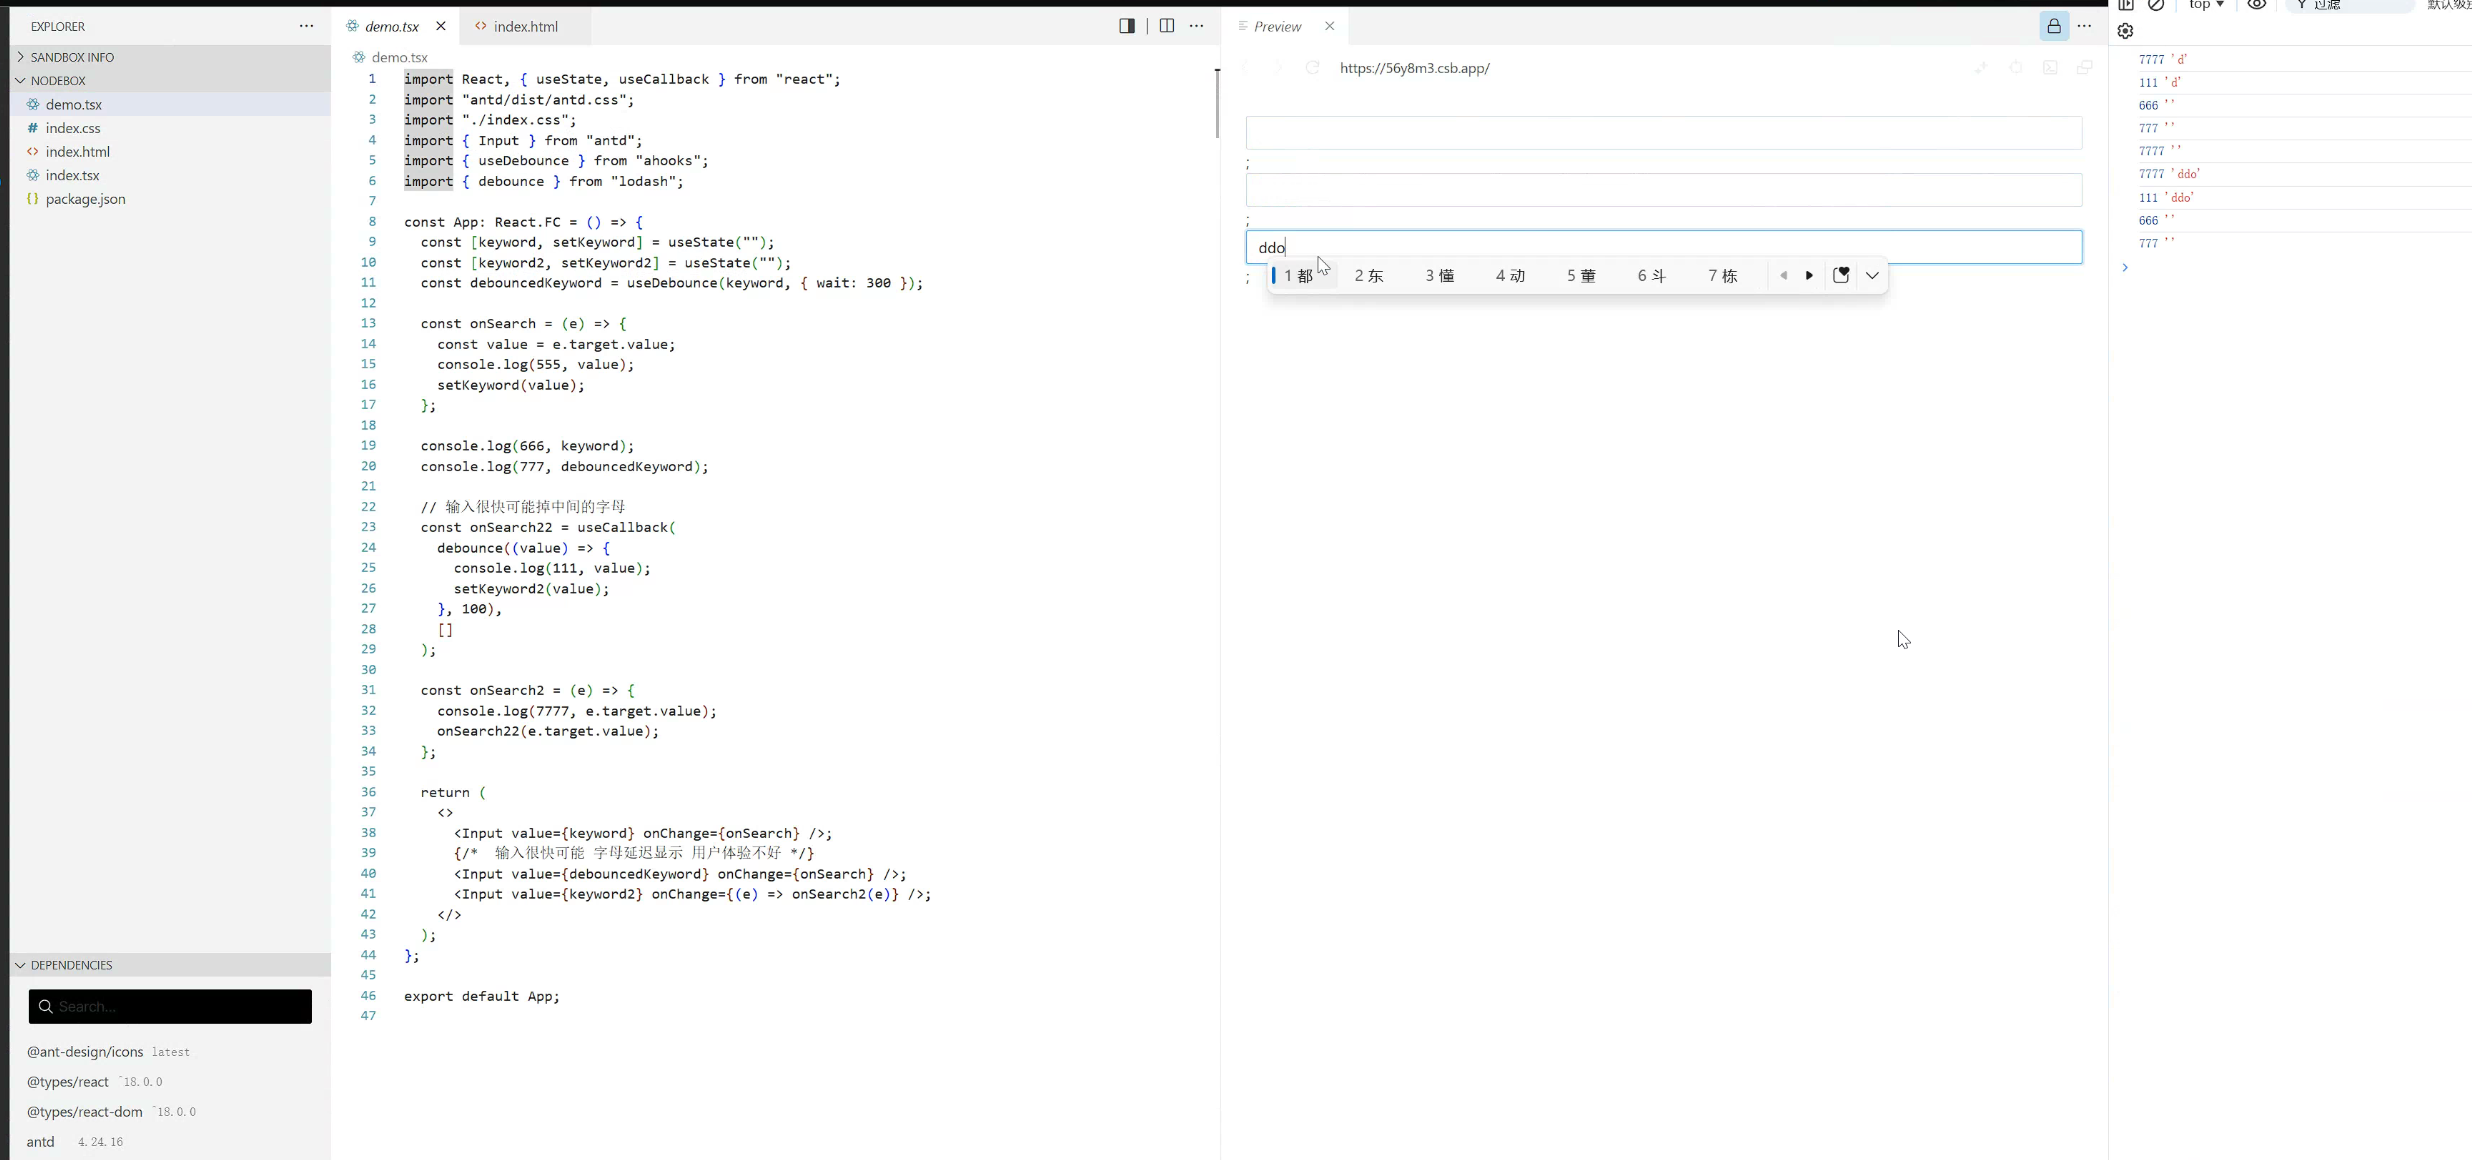Go back in the preview browser
Screen dimensions: 2472x1160
point(1246,68)
